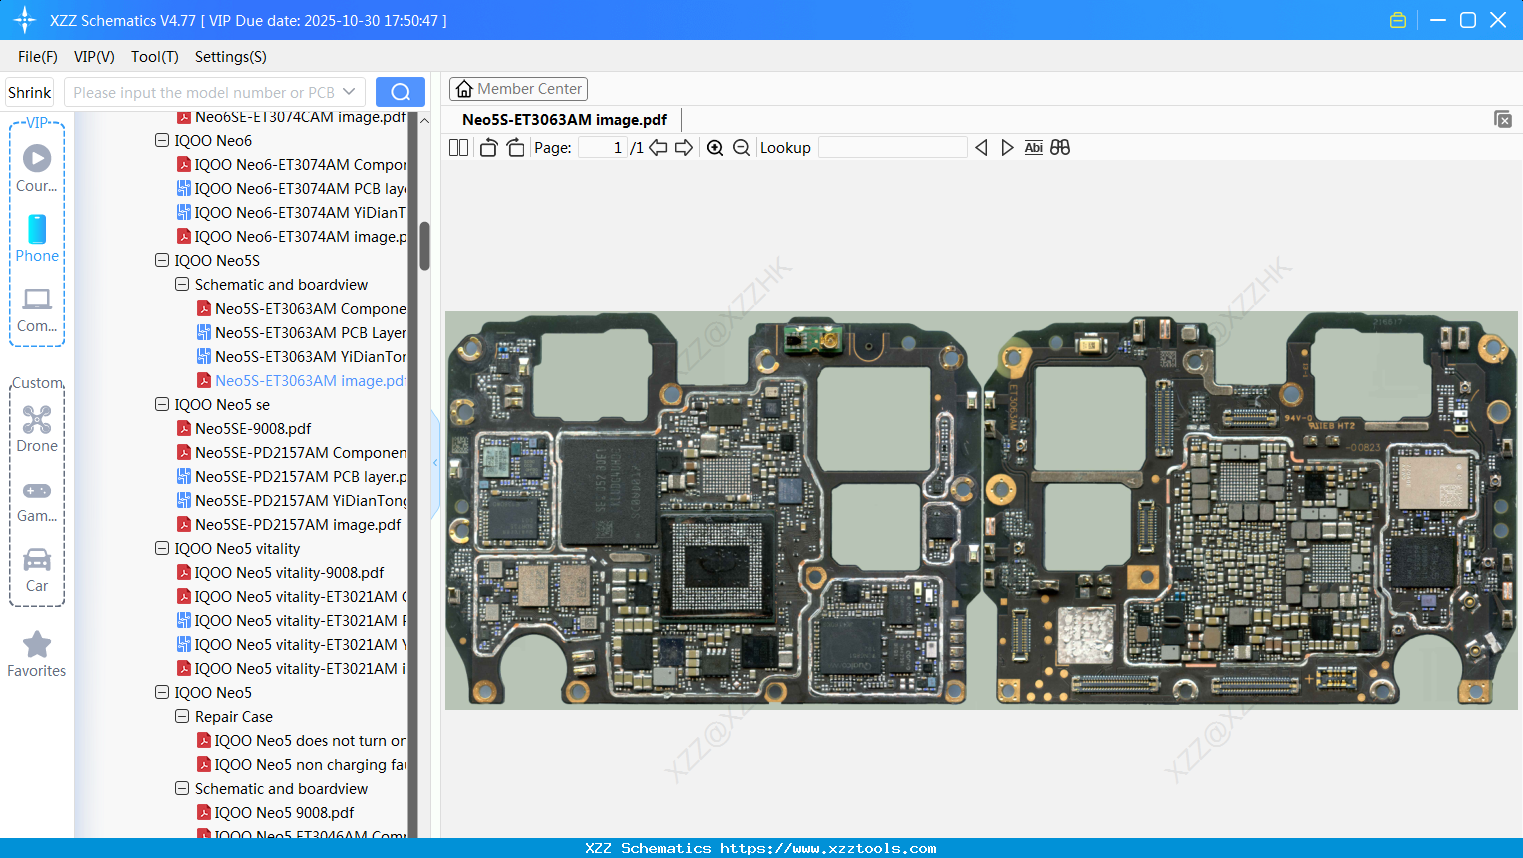Click the Lookup text input field
The image size is (1523, 858).
coord(892,148)
